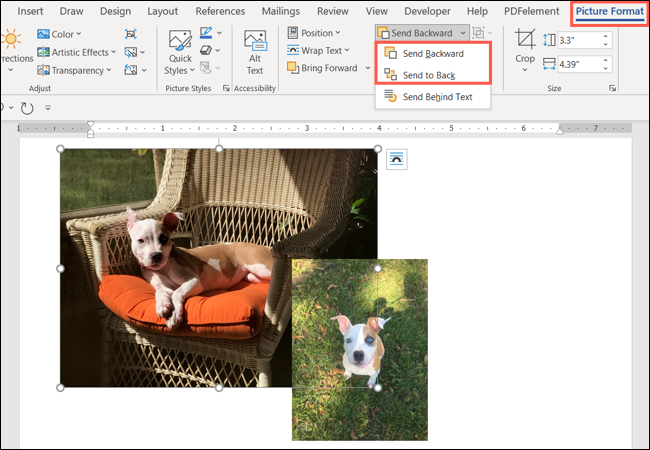The width and height of the screenshot is (650, 450).
Task: Click the layout options icon beside the picture
Action: [x=396, y=158]
